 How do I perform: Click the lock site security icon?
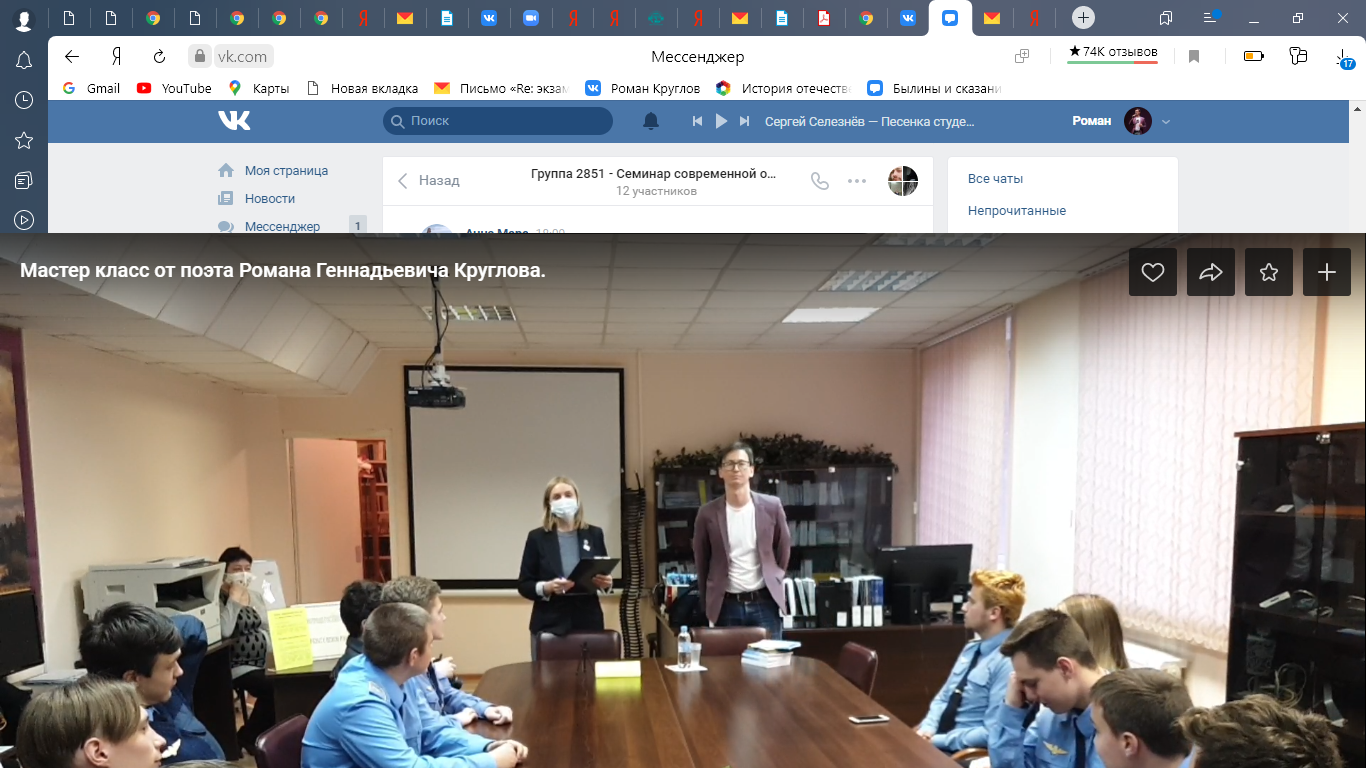[x=200, y=57]
